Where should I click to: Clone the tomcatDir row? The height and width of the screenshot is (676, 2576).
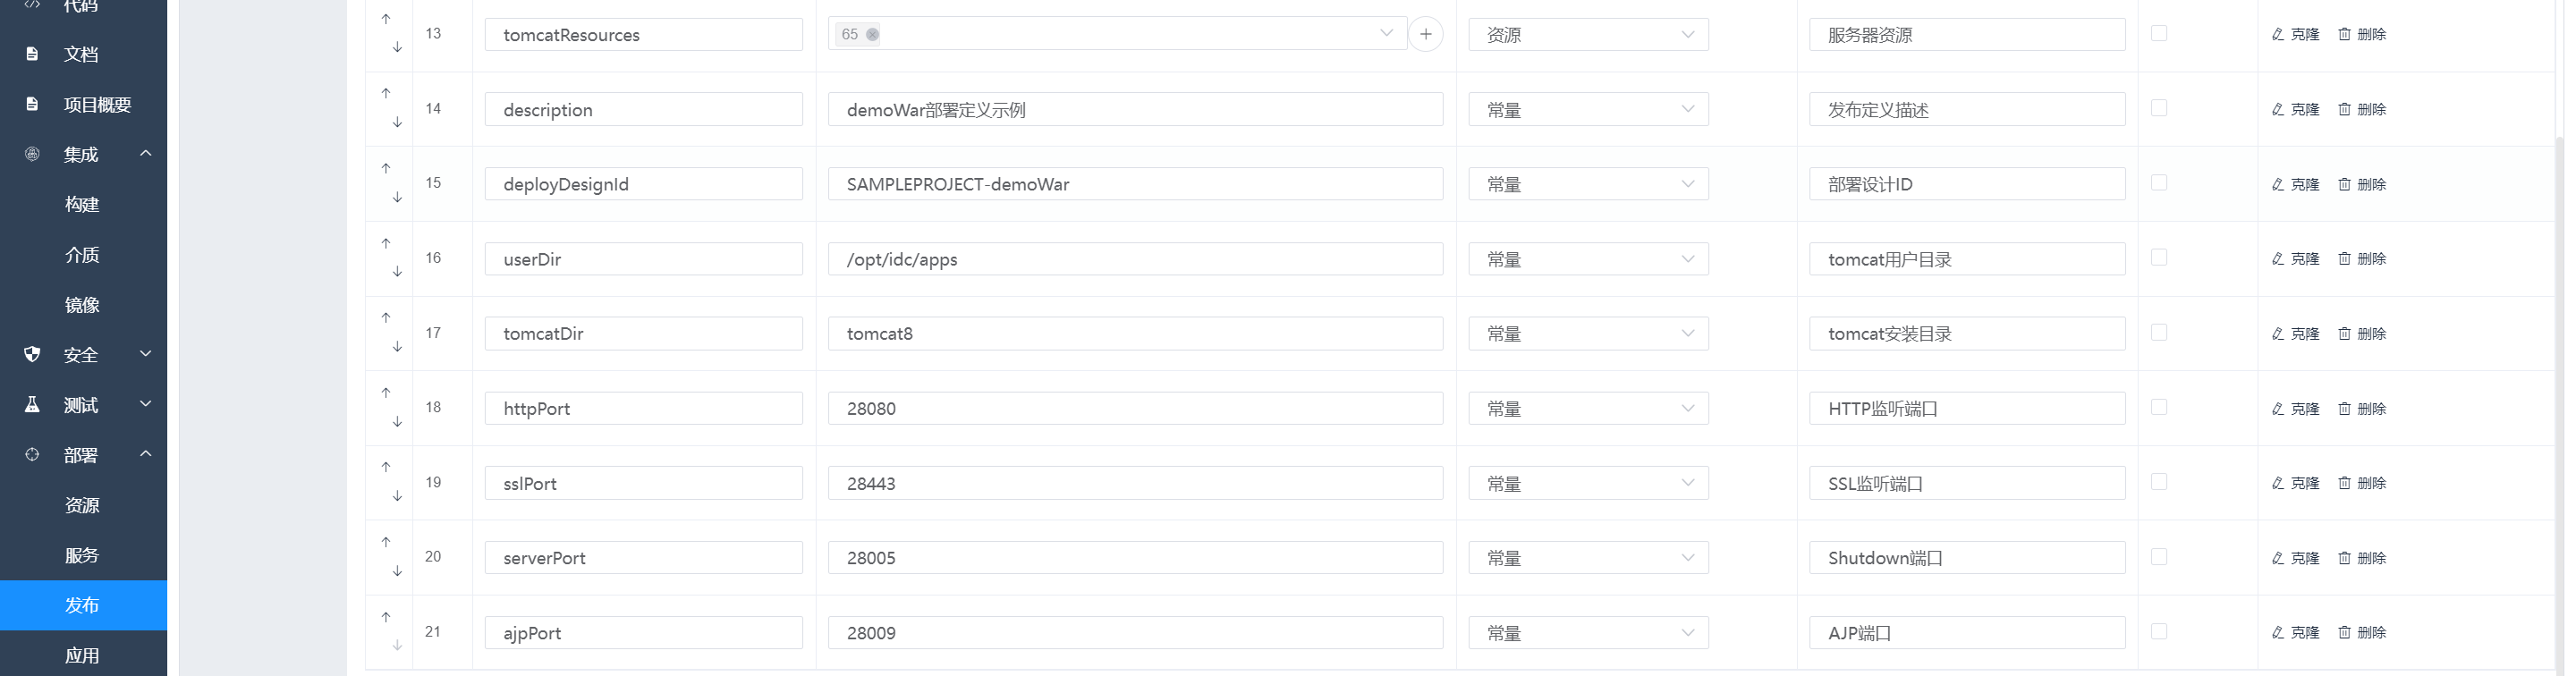coord(2295,334)
